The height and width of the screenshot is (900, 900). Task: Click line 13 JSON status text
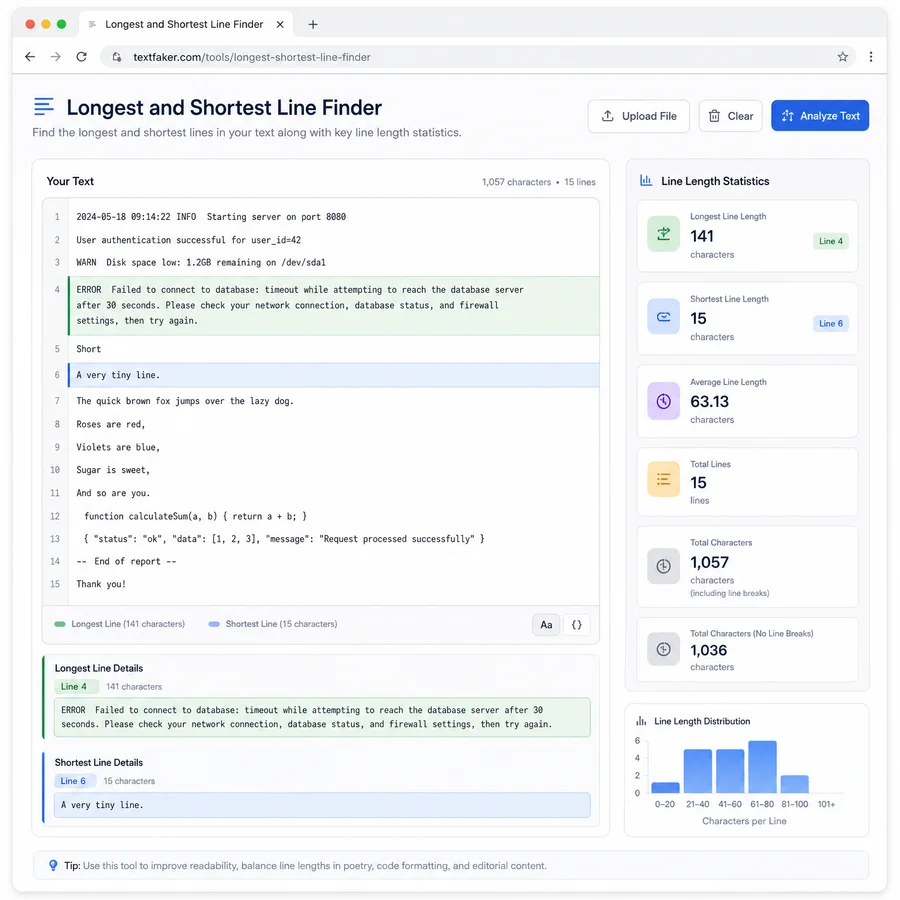[284, 539]
